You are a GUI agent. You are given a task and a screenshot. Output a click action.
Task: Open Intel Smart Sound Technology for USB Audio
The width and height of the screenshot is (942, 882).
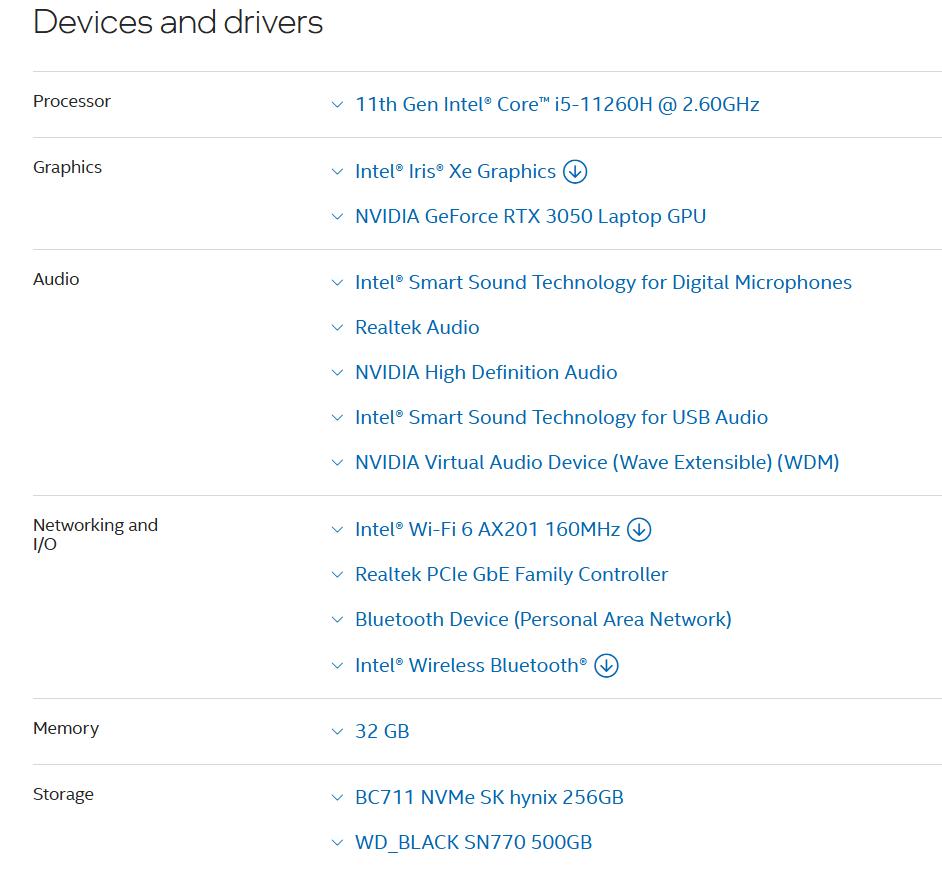561,418
